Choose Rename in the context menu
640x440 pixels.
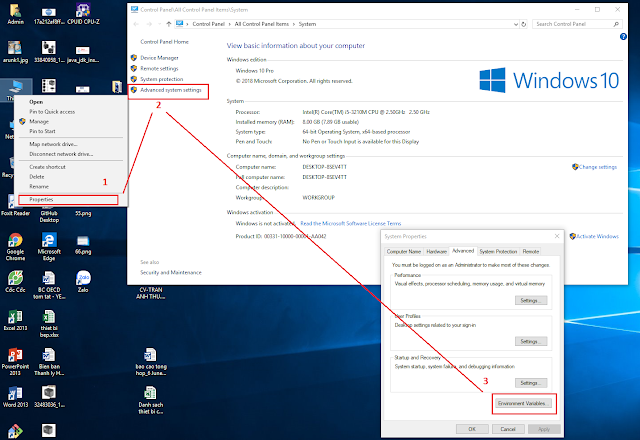(71, 187)
